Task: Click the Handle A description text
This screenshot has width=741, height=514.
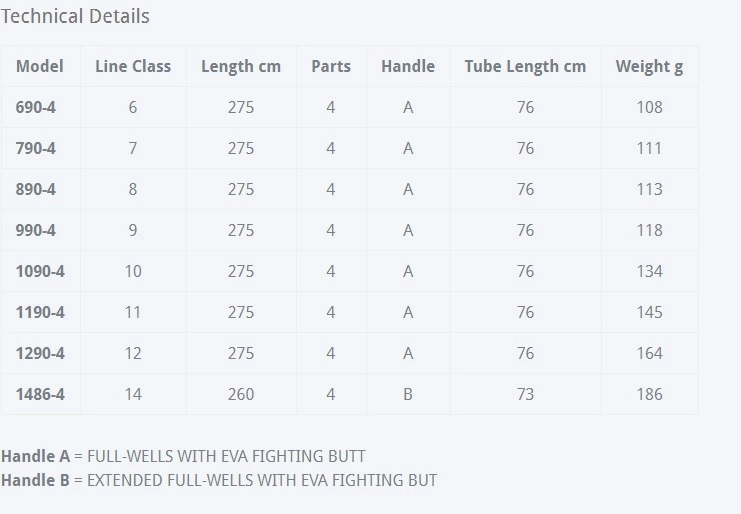Action: point(183,456)
